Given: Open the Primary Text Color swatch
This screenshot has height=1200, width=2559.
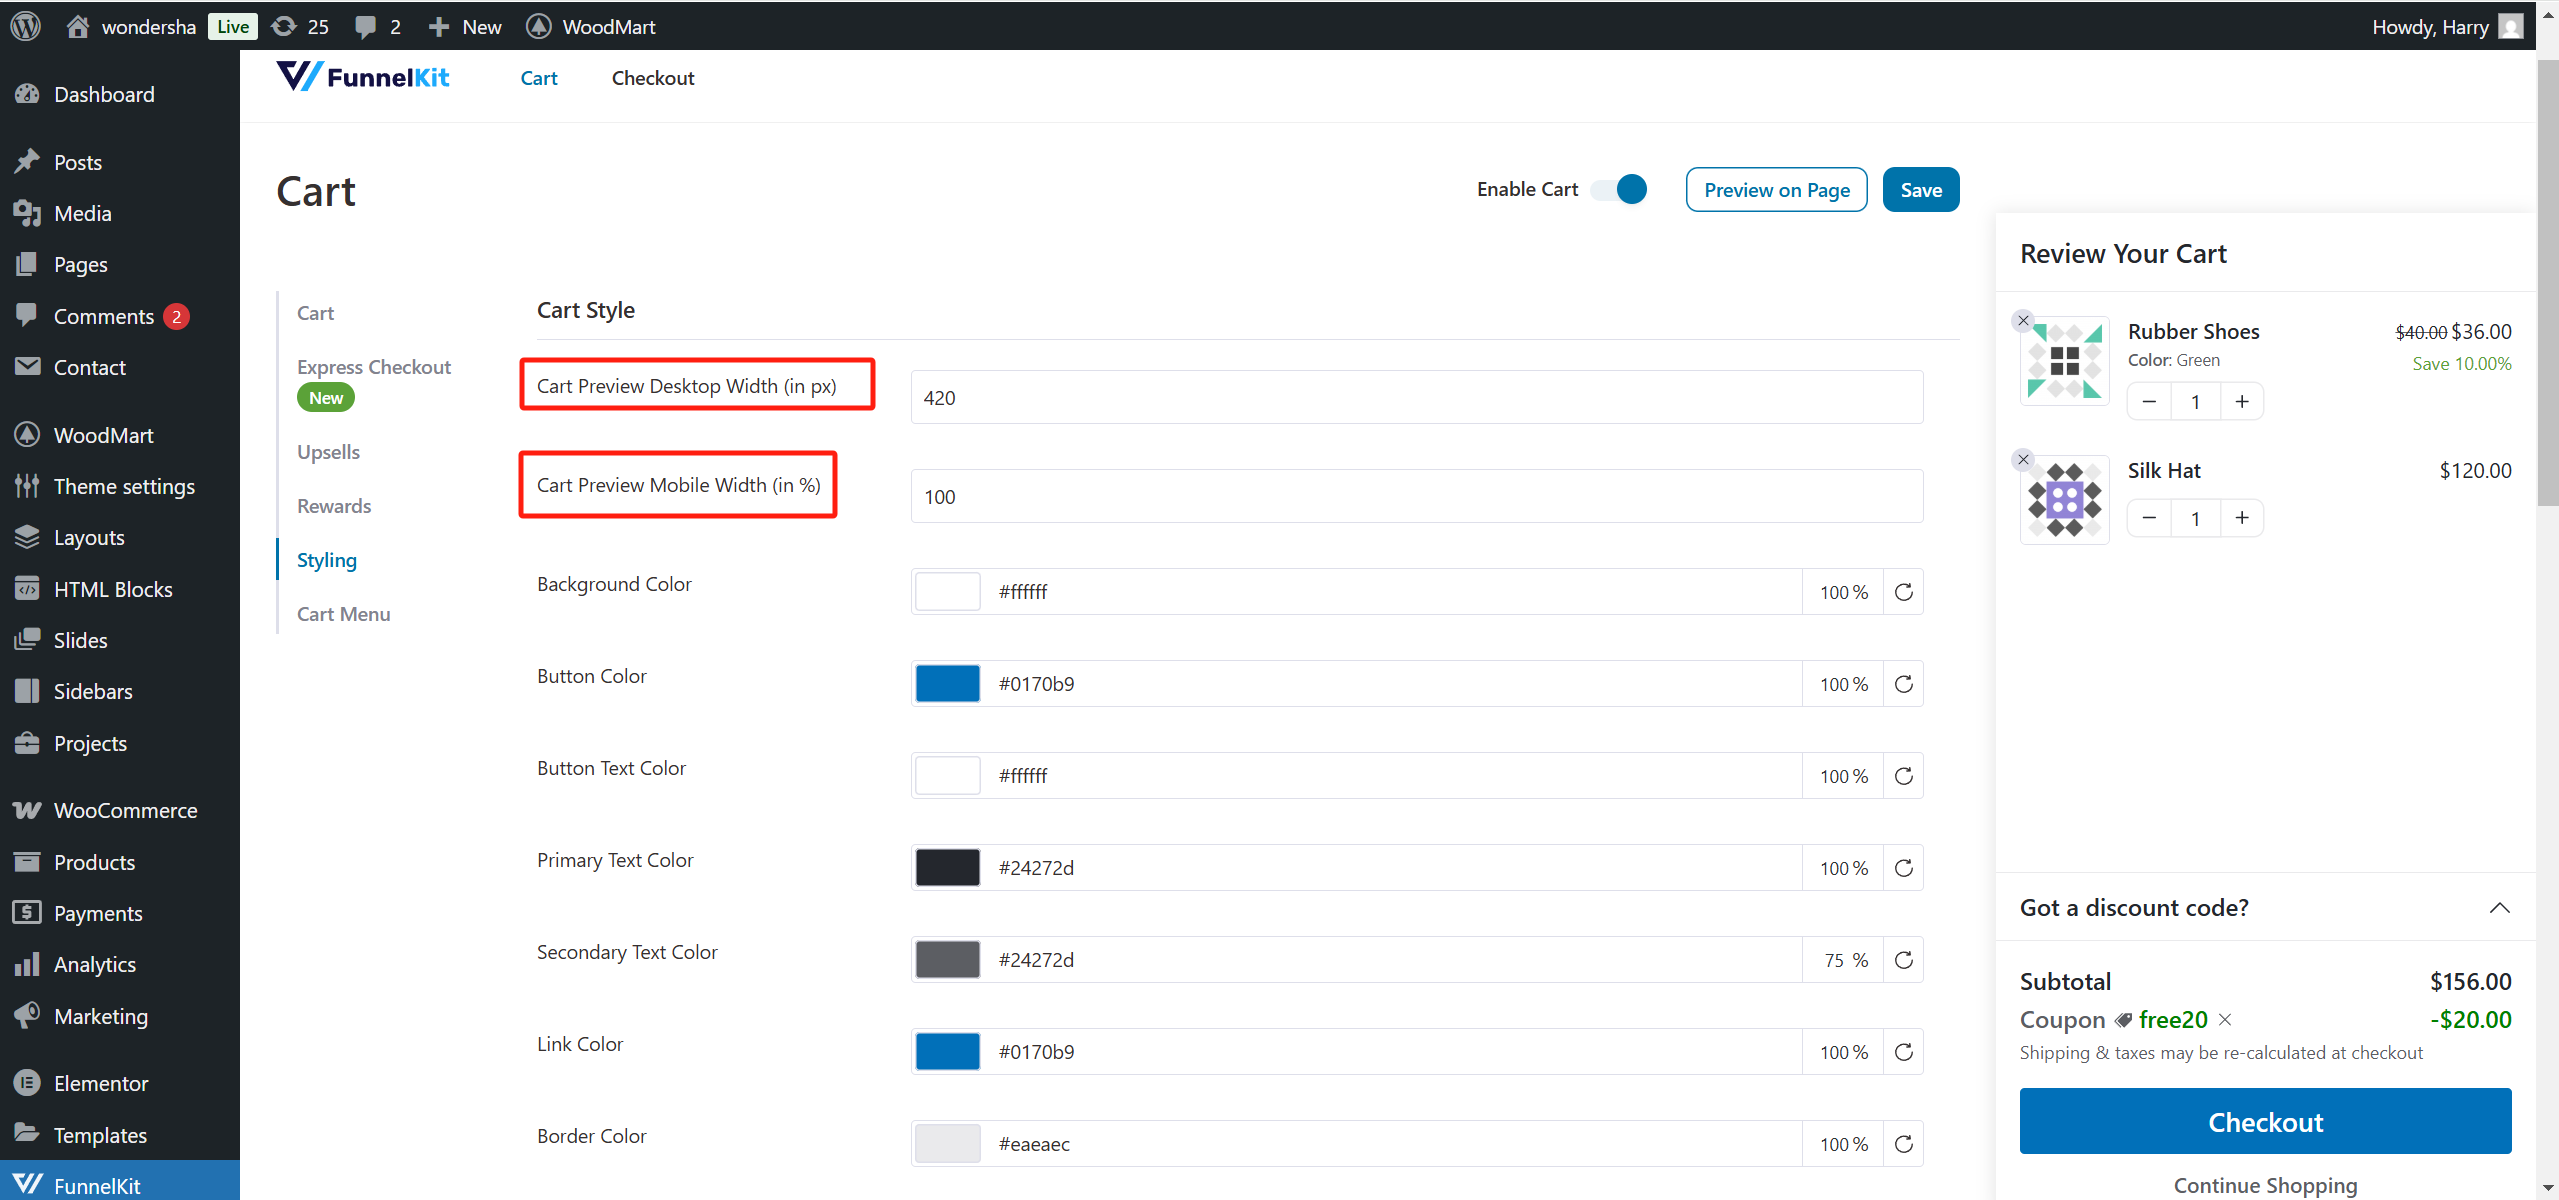Looking at the screenshot, I should 947,868.
